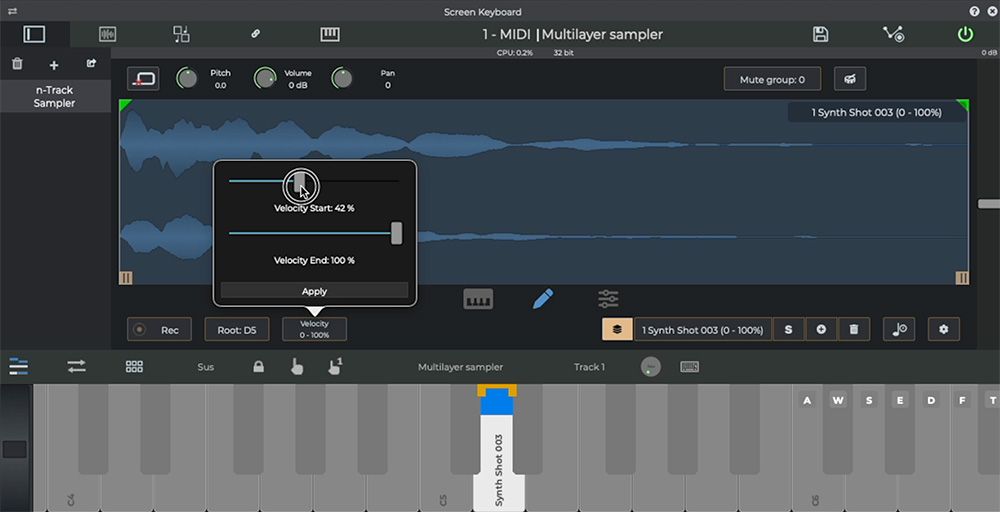This screenshot has width=1000, height=512.
Task: Show keyboard mapping via the small piano icon
Action: tap(478, 298)
